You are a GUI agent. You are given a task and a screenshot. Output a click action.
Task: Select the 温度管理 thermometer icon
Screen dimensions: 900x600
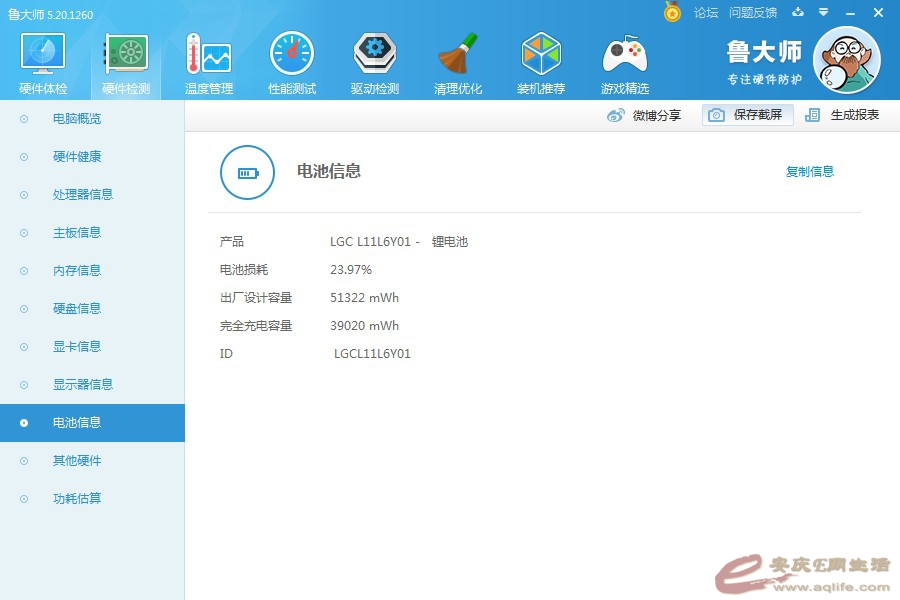click(208, 55)
